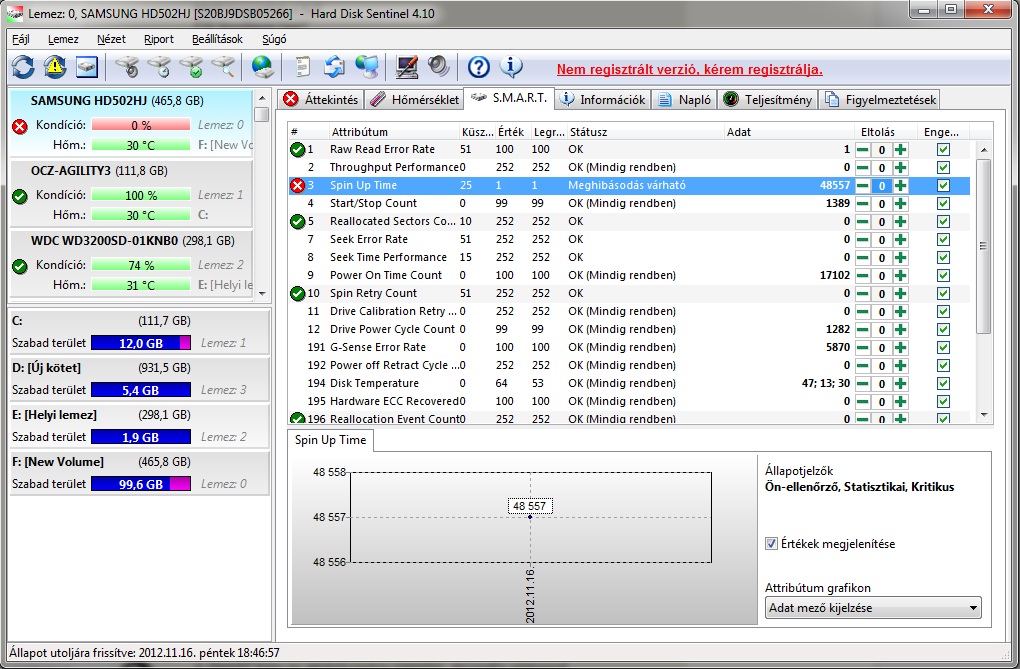The image size is (1020, 669).
Task: Switch to the Információk tab
Action: point(602,100)
